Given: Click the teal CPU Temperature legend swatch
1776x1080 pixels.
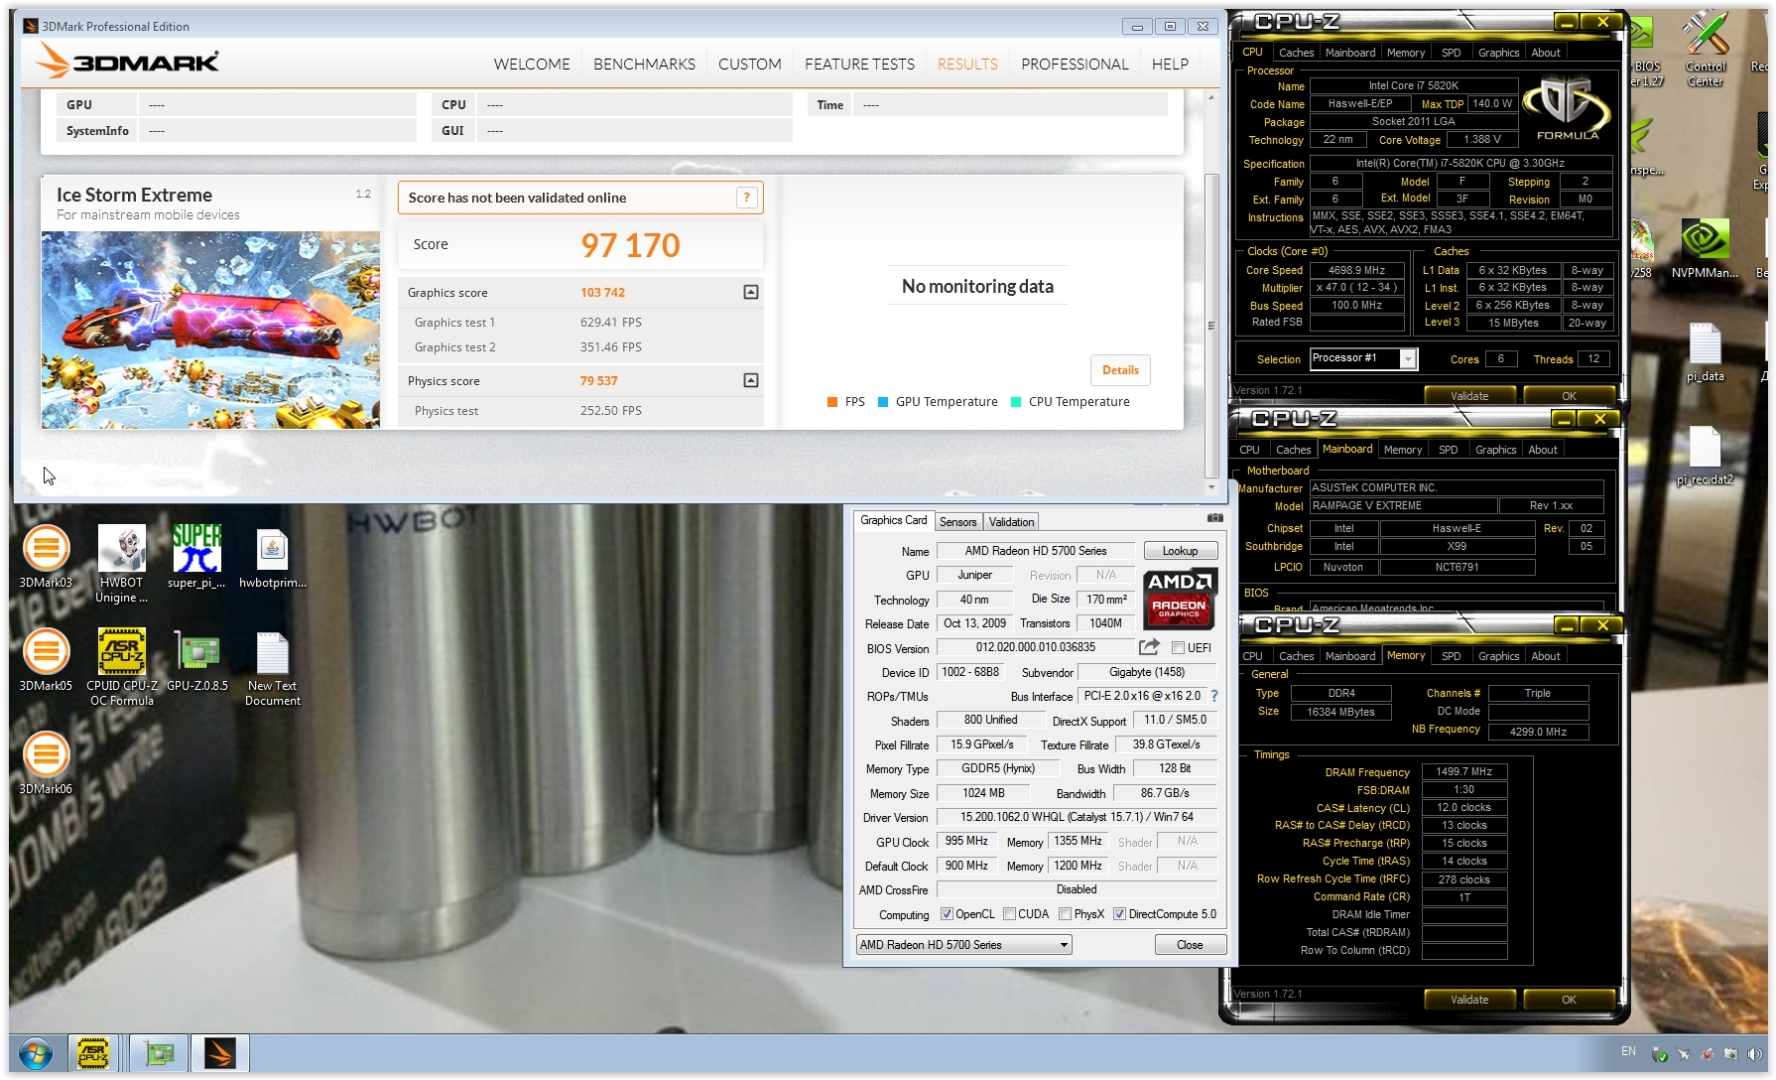Looking at the screenshot, I should tap(1016, 402).
